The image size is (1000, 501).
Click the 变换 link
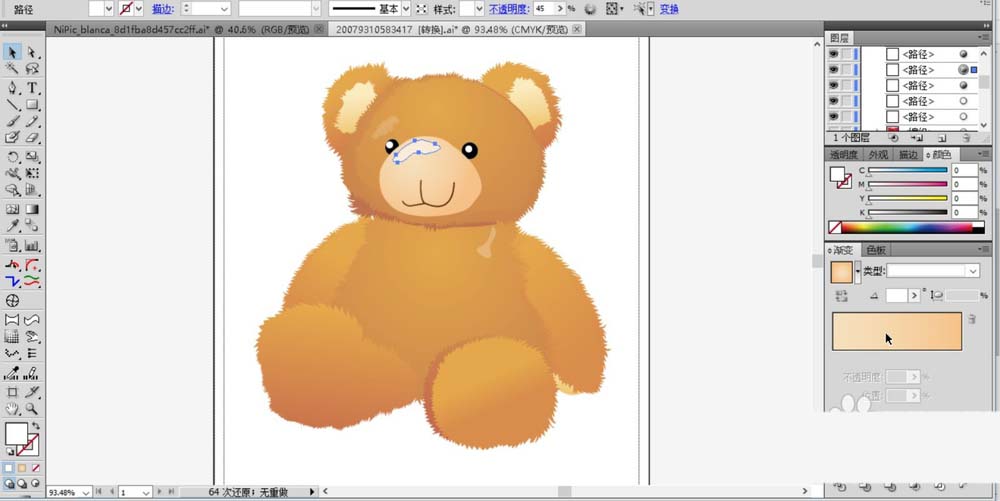click(668, 9)
